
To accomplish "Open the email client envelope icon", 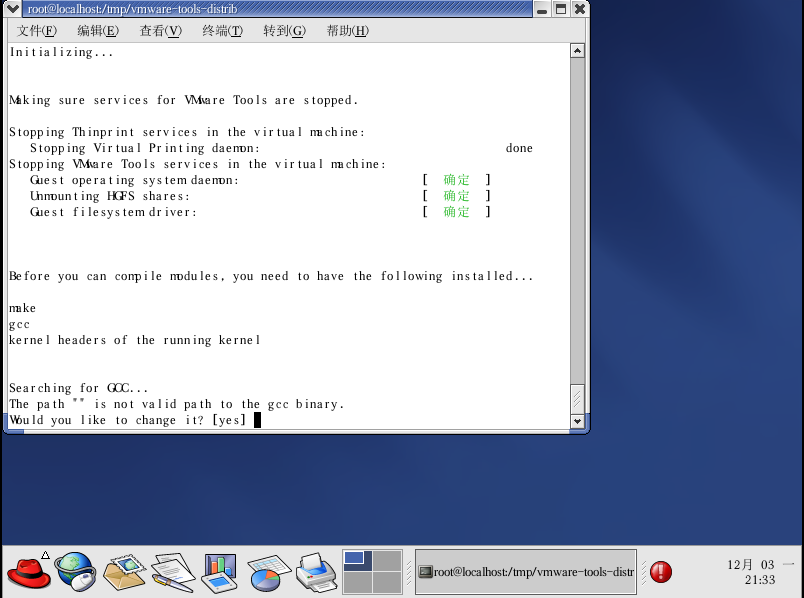I will click(124, 571).
